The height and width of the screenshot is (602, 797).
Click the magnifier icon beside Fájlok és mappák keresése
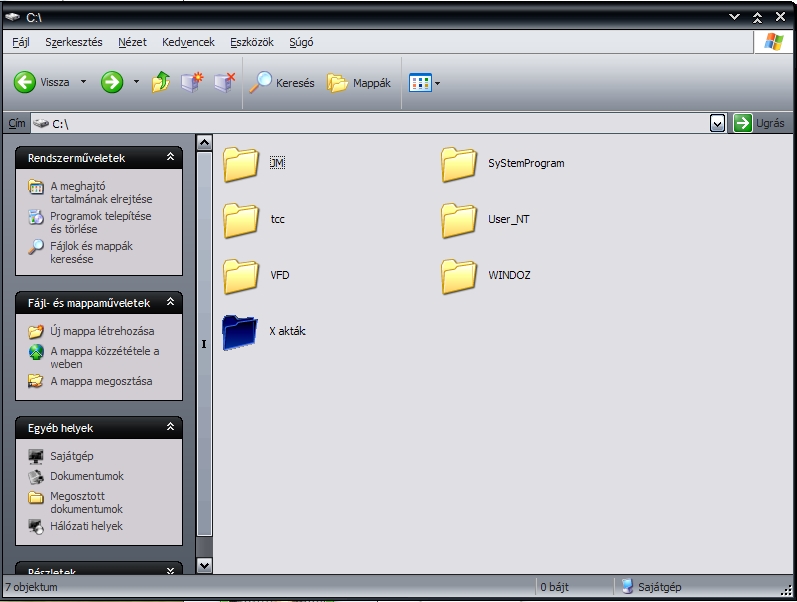click(x=36, y=247)
